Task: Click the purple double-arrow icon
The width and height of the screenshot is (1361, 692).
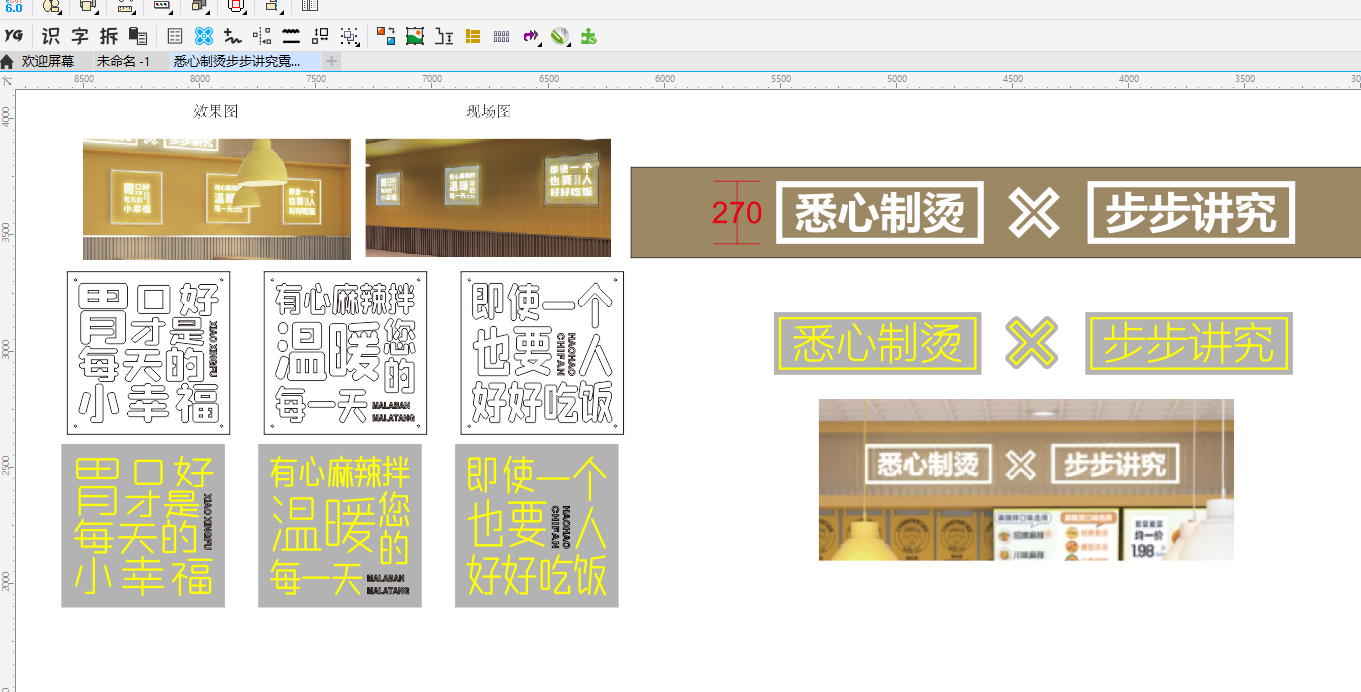Action: pyautogui.click(x=531, y=36)
